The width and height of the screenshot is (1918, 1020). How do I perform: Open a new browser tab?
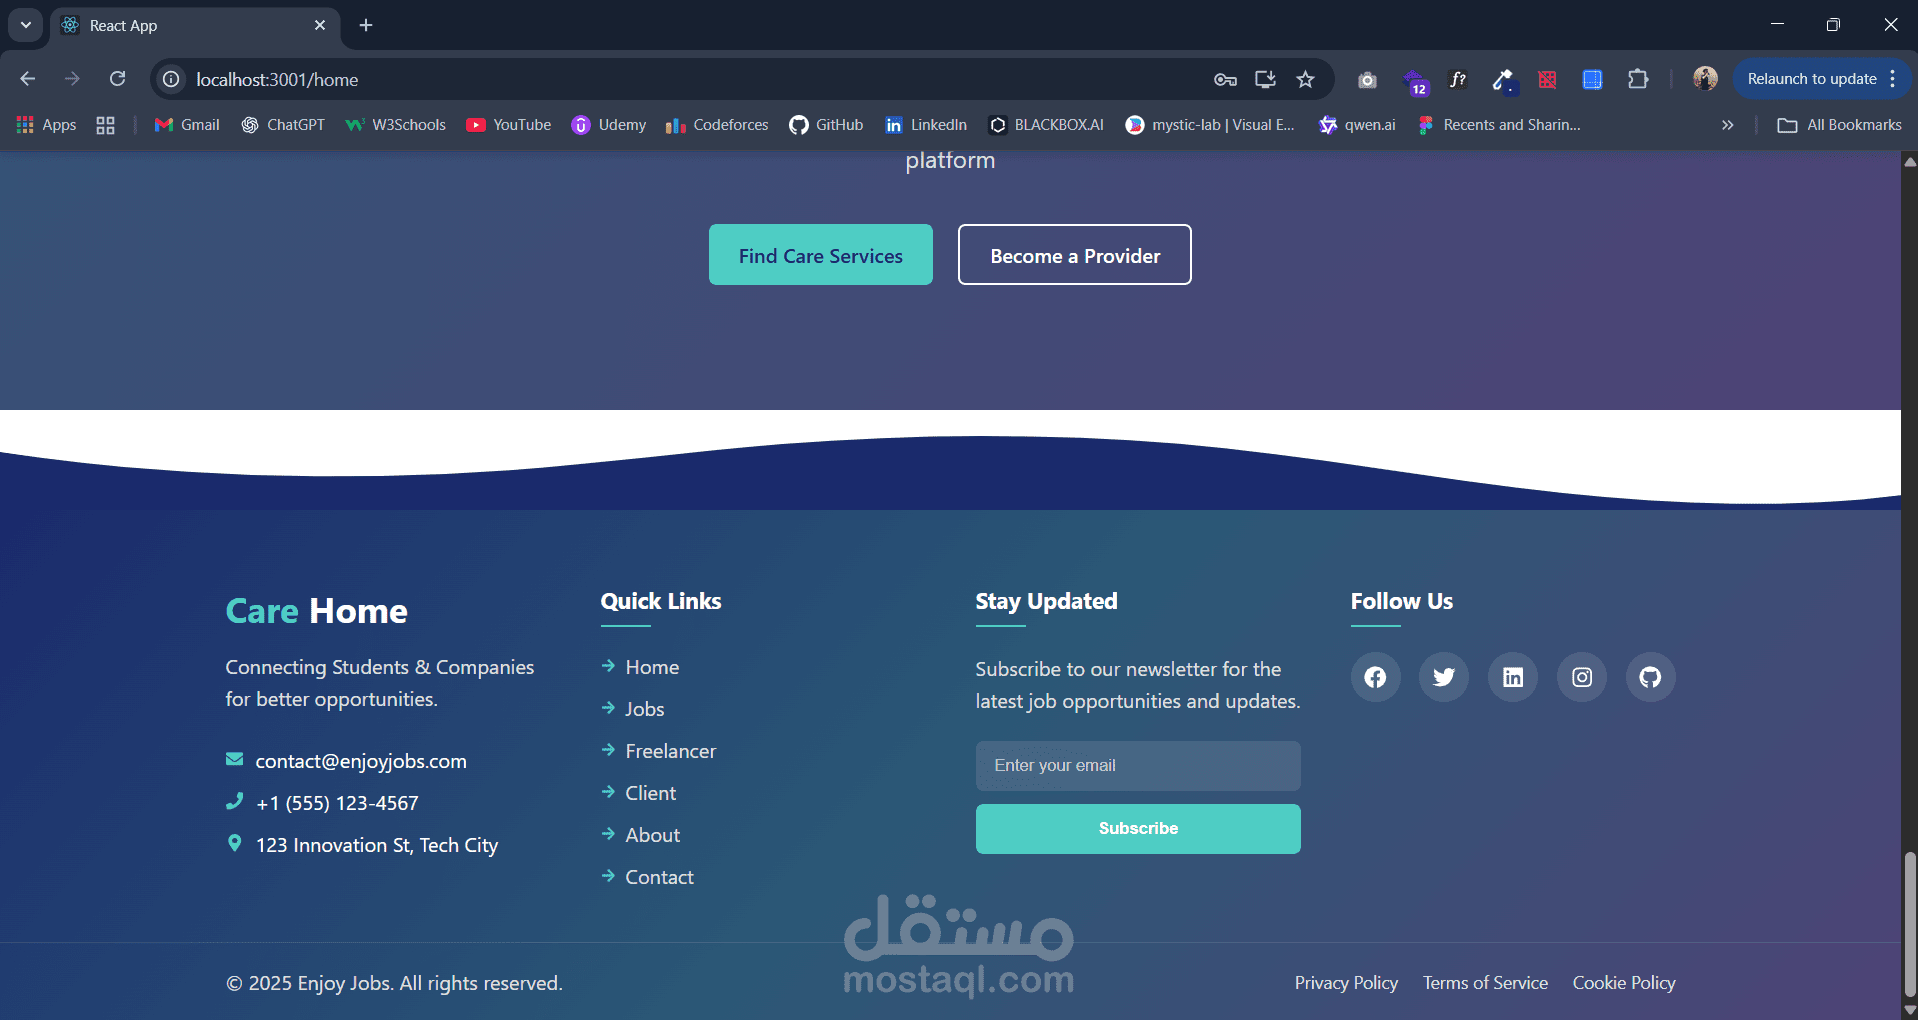pos(366,25)
